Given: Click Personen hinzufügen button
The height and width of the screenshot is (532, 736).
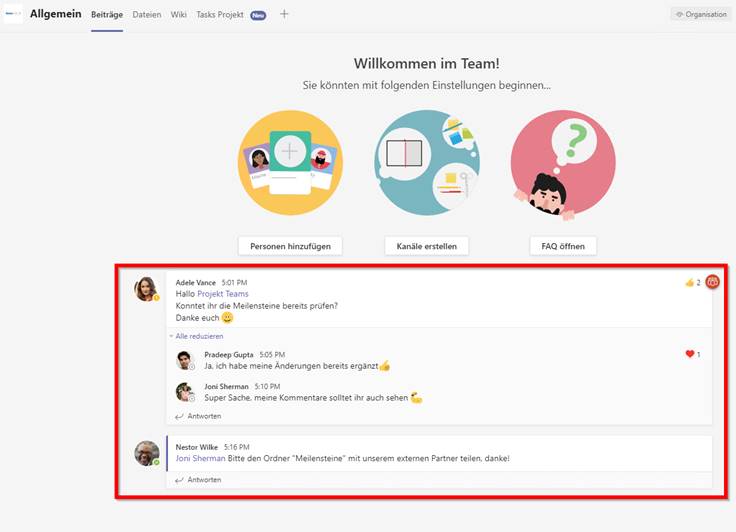Looking at the screenshot, I should (290, 246).
